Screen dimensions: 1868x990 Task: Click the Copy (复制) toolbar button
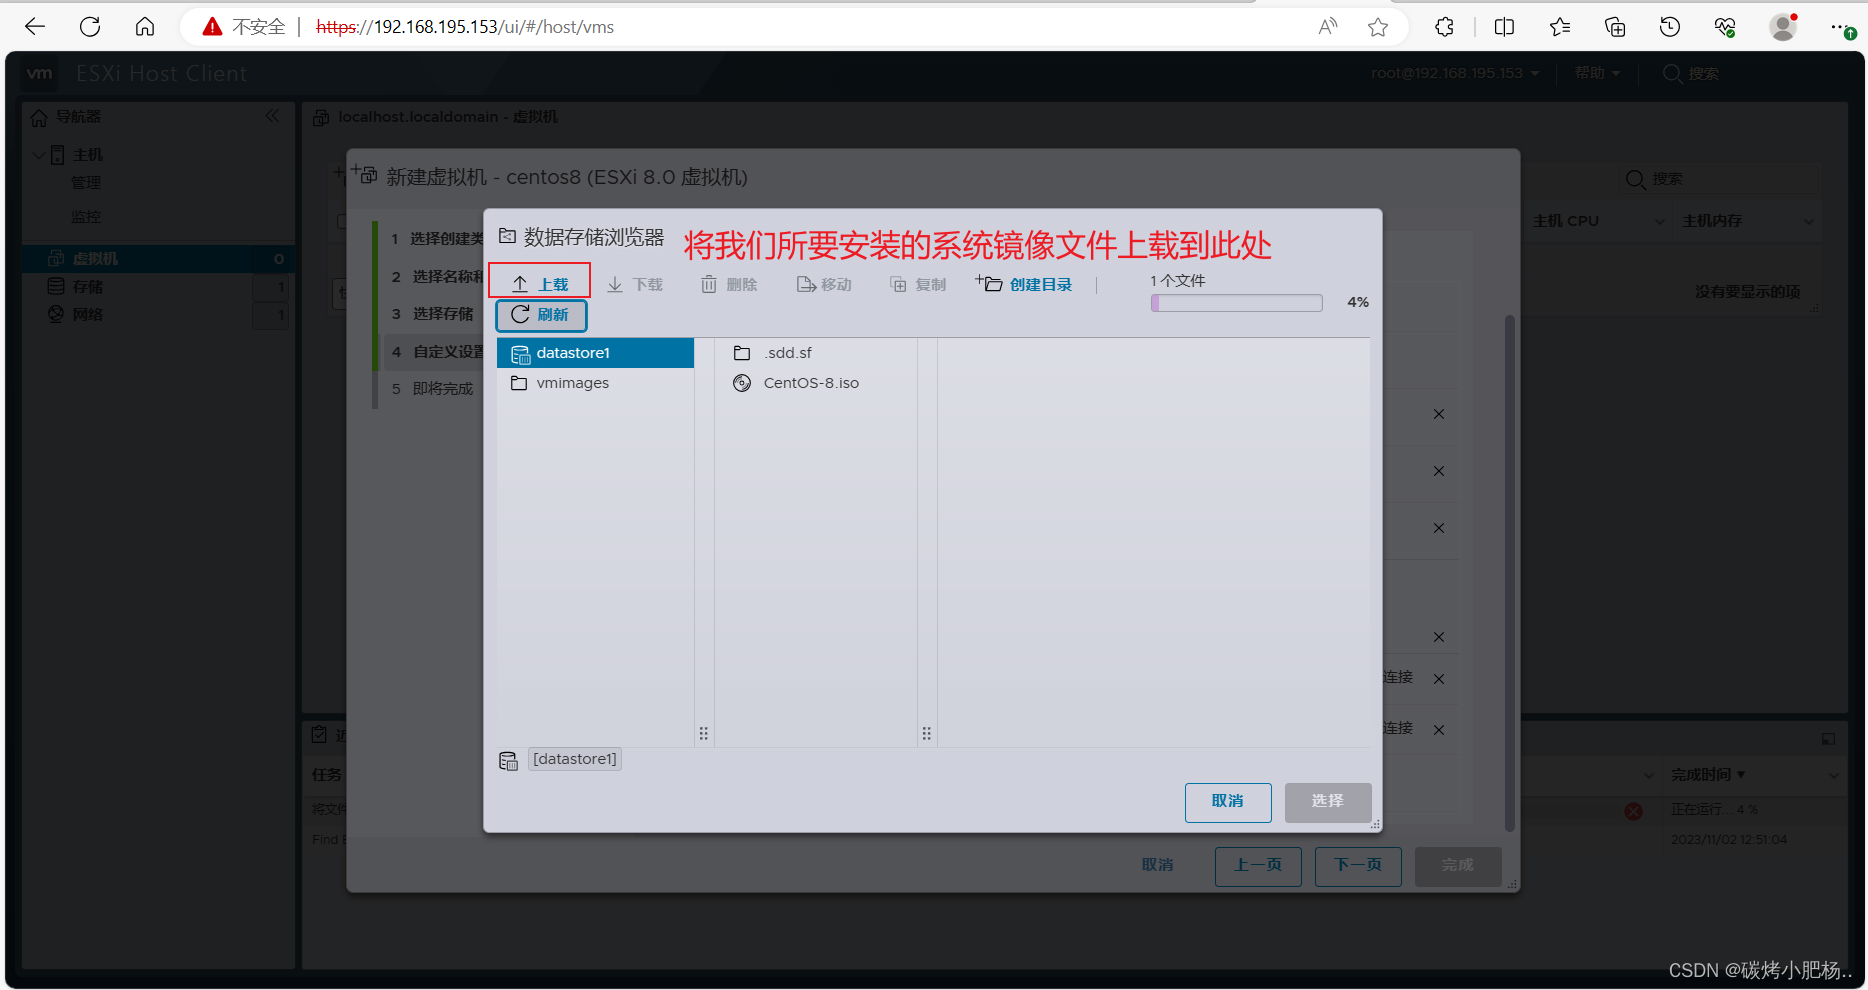[x=918, y=284]
